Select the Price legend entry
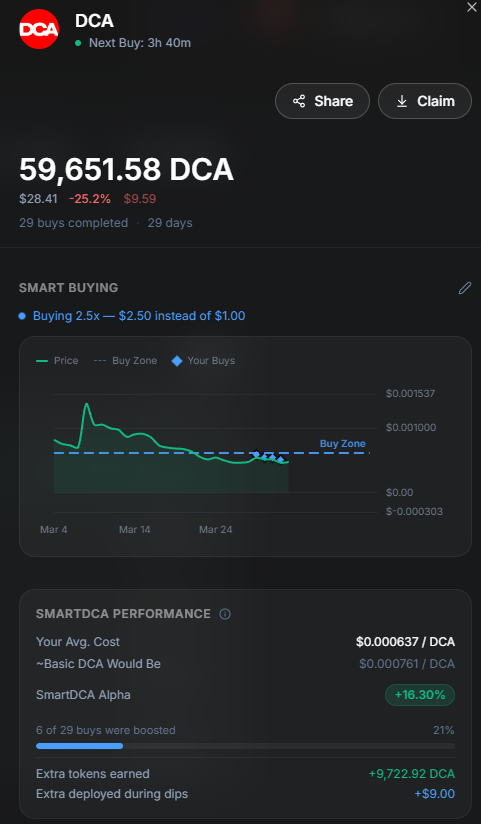 tap(57, 360)
